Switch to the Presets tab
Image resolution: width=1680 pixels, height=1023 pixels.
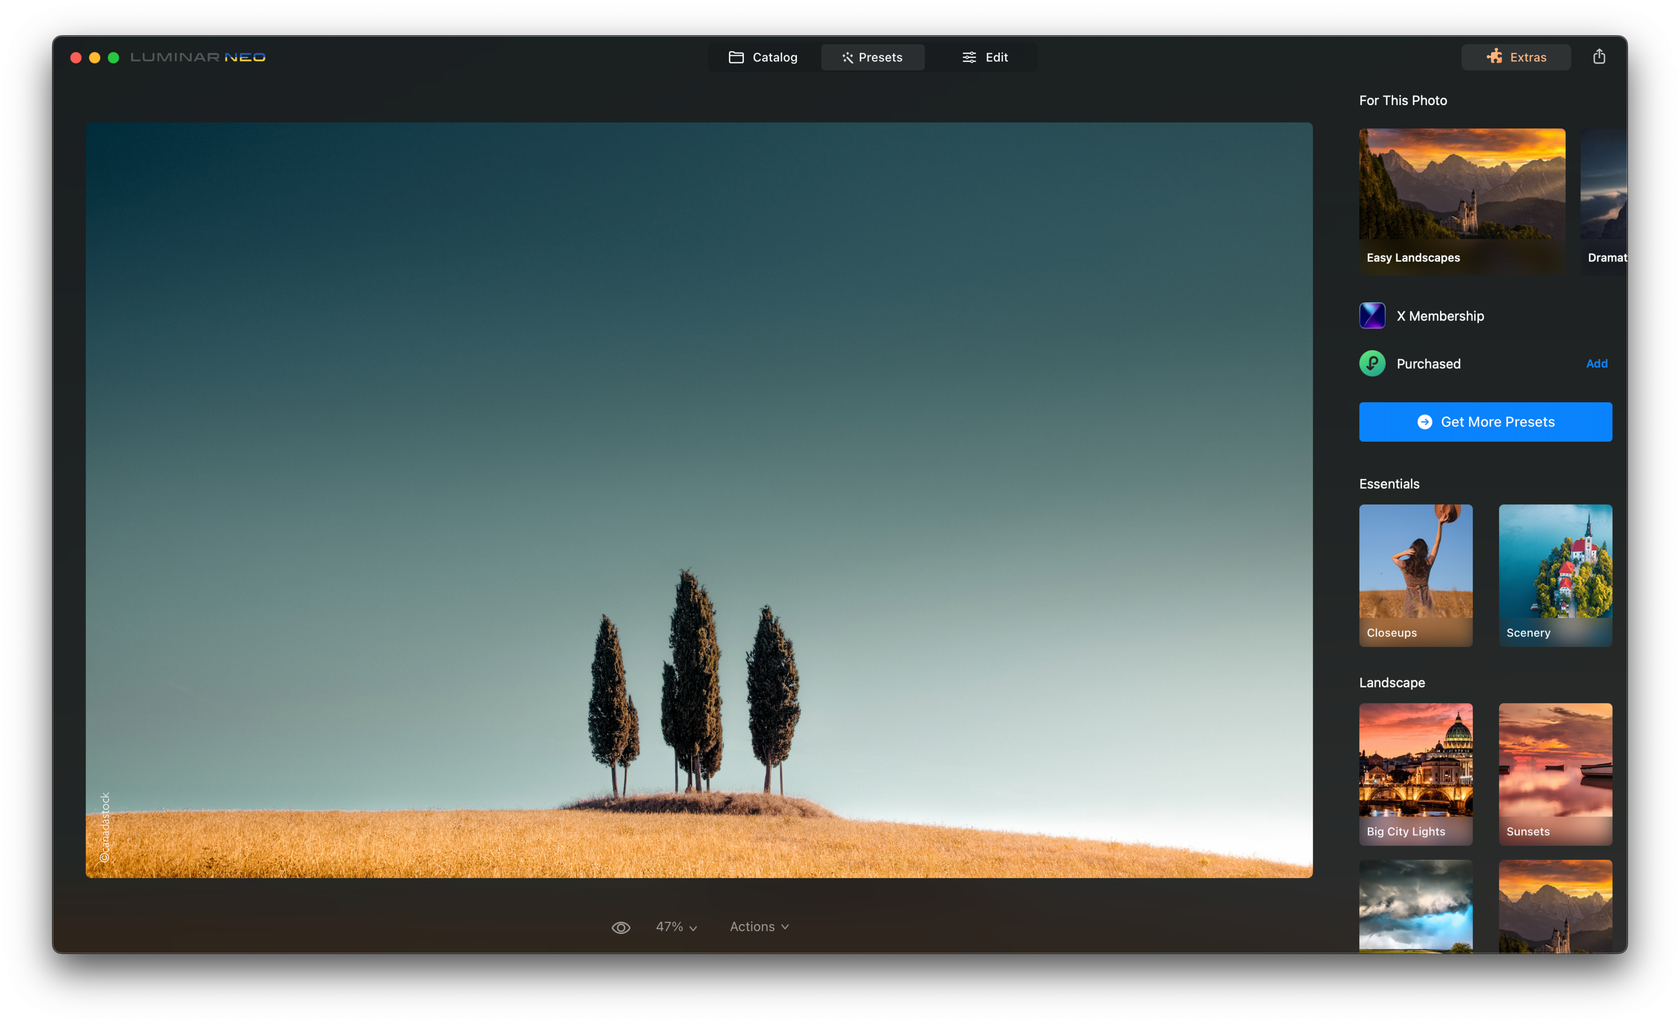[x=872, y=57]
